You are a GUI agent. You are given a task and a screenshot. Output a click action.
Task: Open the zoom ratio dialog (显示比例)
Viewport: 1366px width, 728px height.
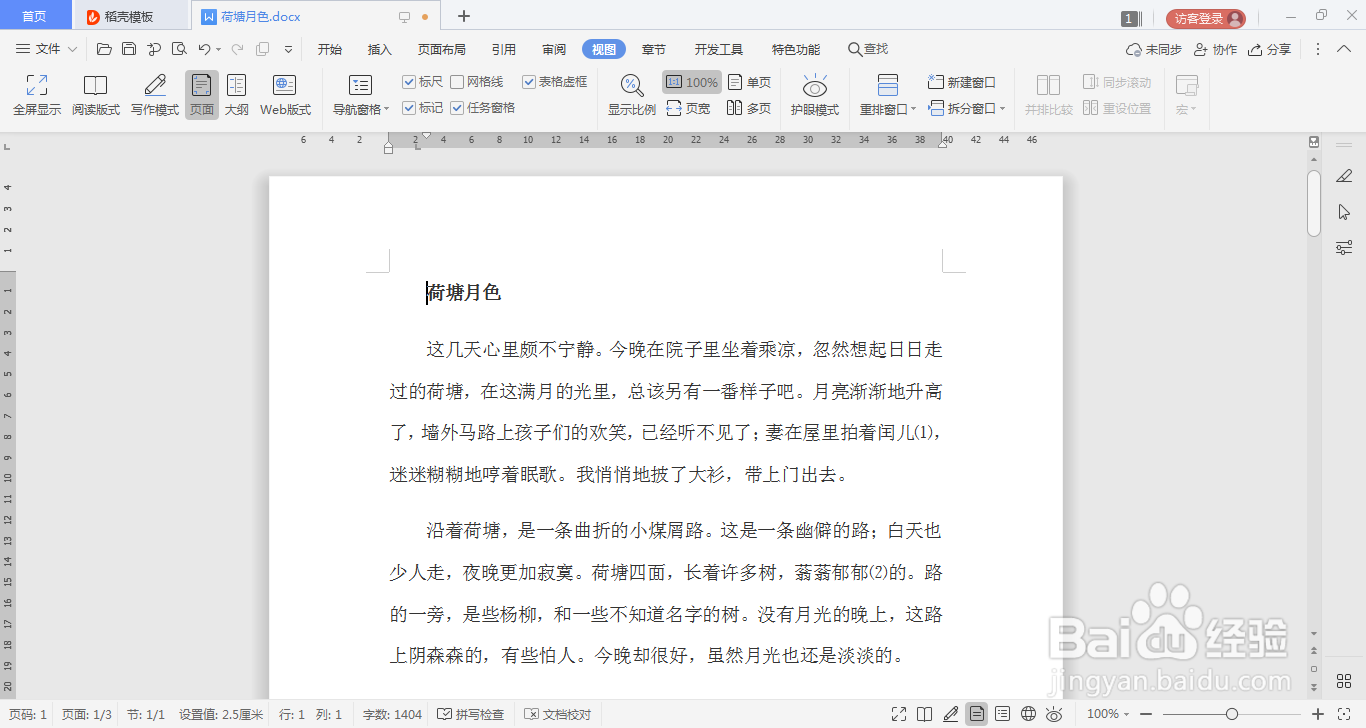pos(632,95)
